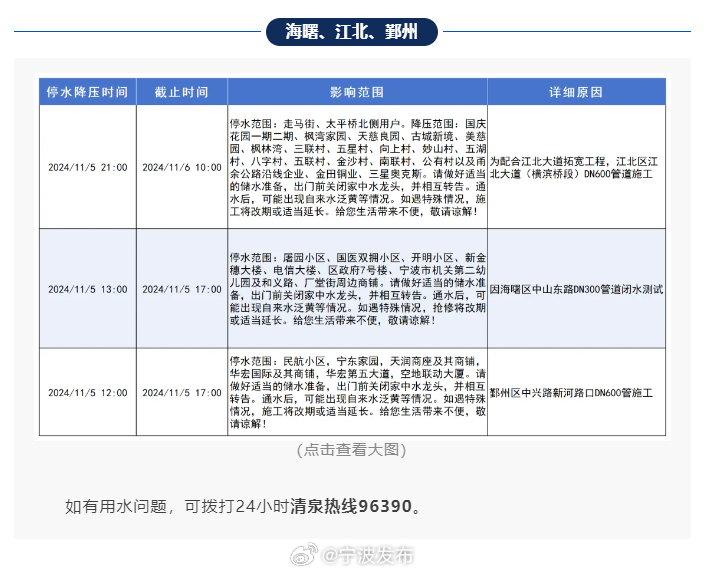Click the 影响范围 column header
Image resolution: width=708 pixels, height=574 pixels.
357,92
